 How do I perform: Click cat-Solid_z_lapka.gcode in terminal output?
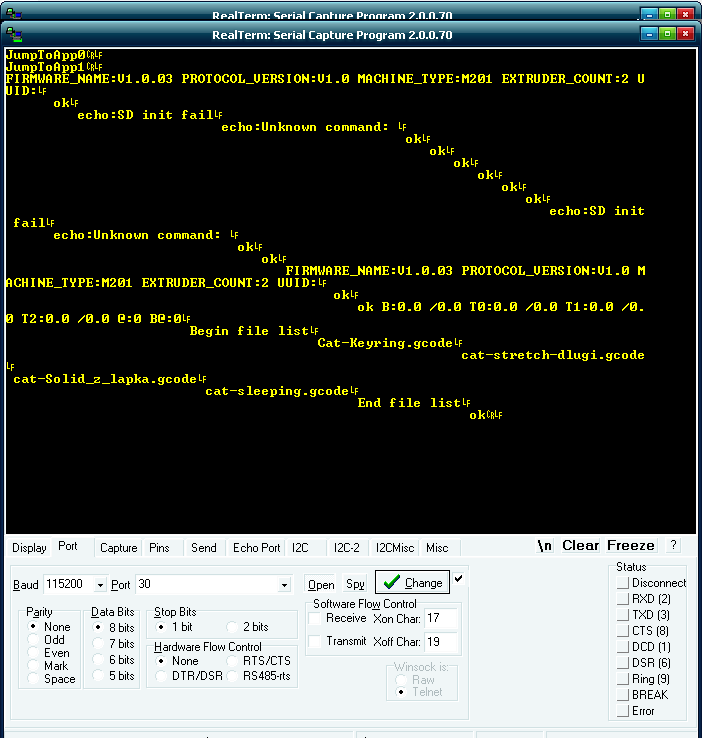tap(104, 379)
